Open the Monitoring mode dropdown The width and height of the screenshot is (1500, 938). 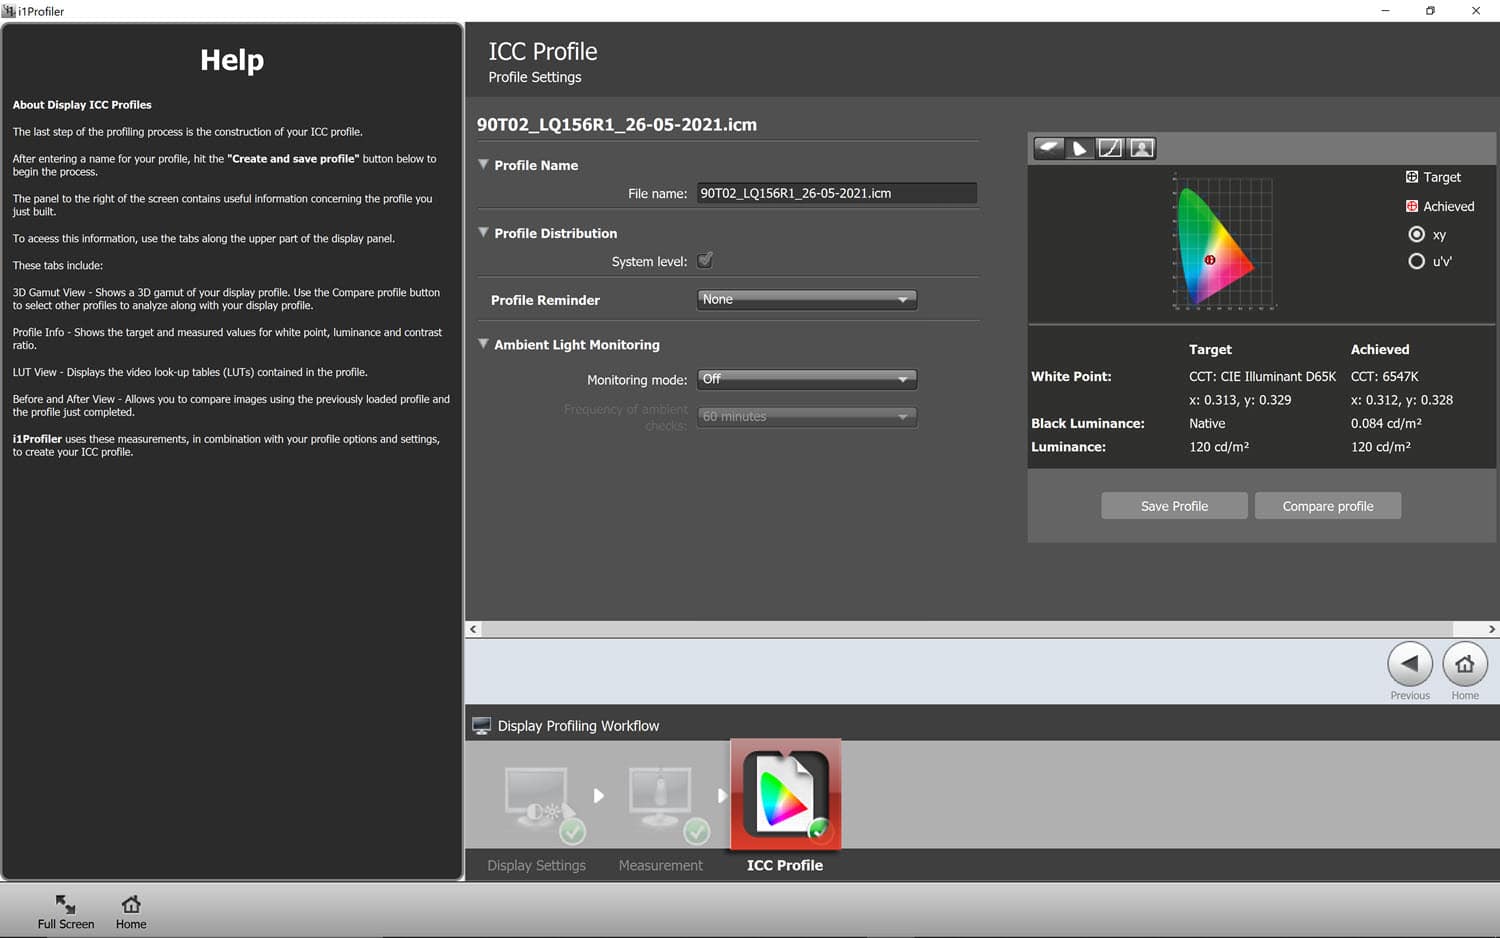807,379
